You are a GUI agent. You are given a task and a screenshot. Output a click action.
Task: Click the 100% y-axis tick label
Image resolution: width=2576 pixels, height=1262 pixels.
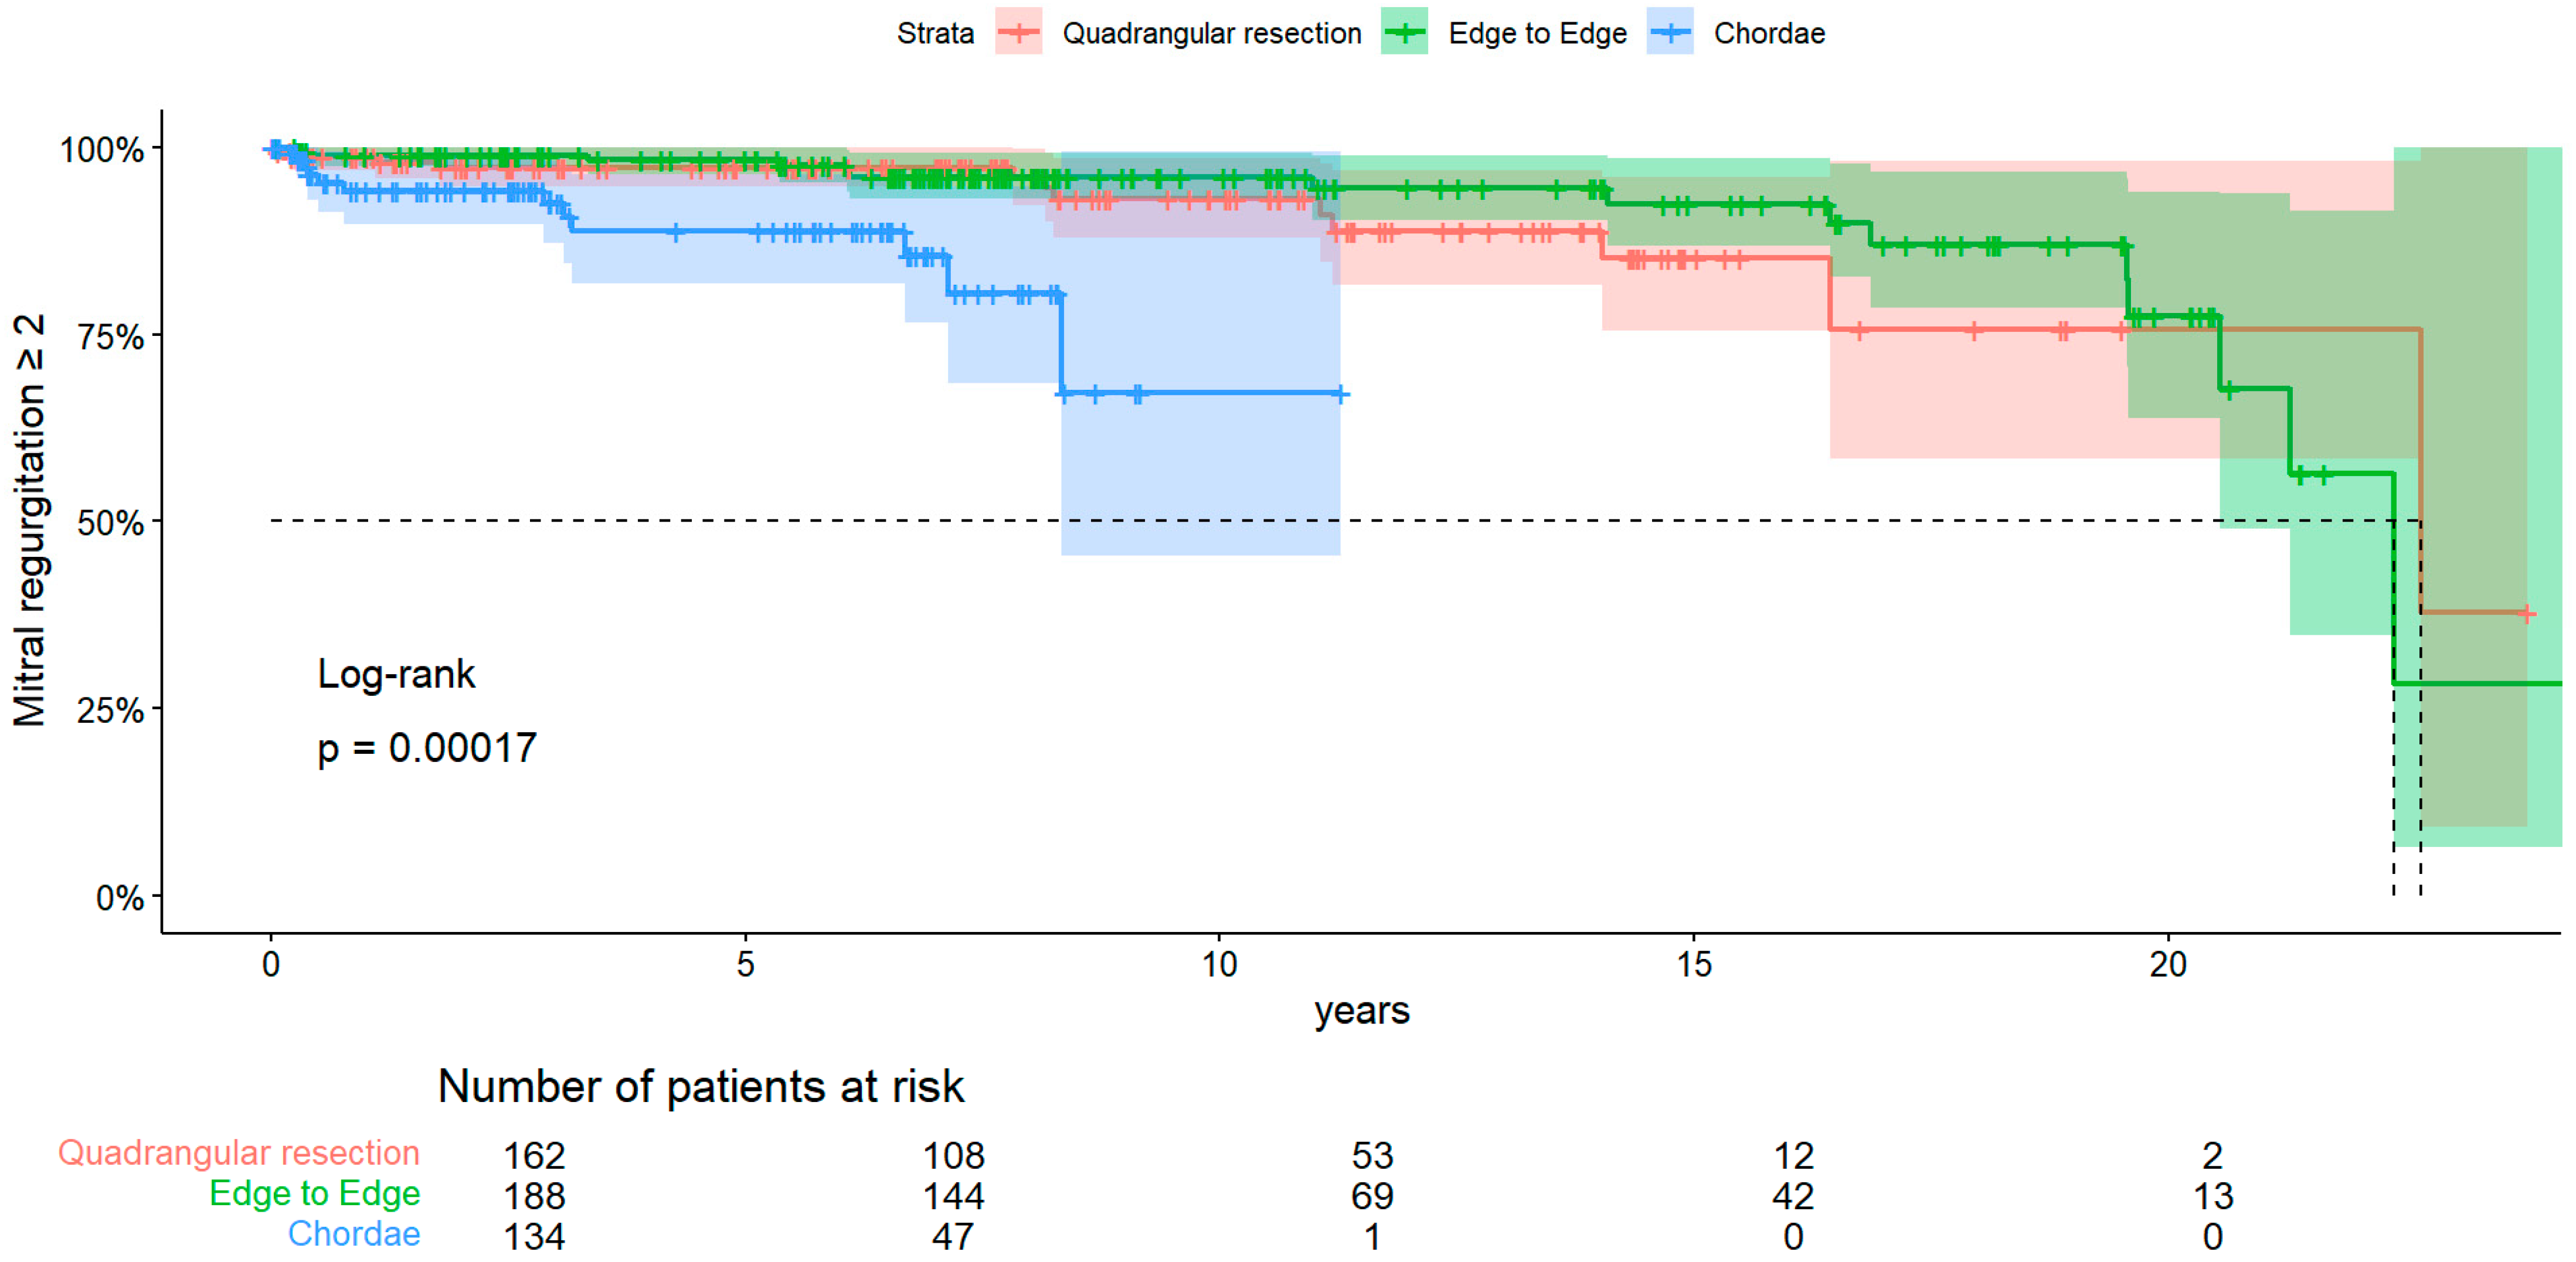(x=102, y=150)
